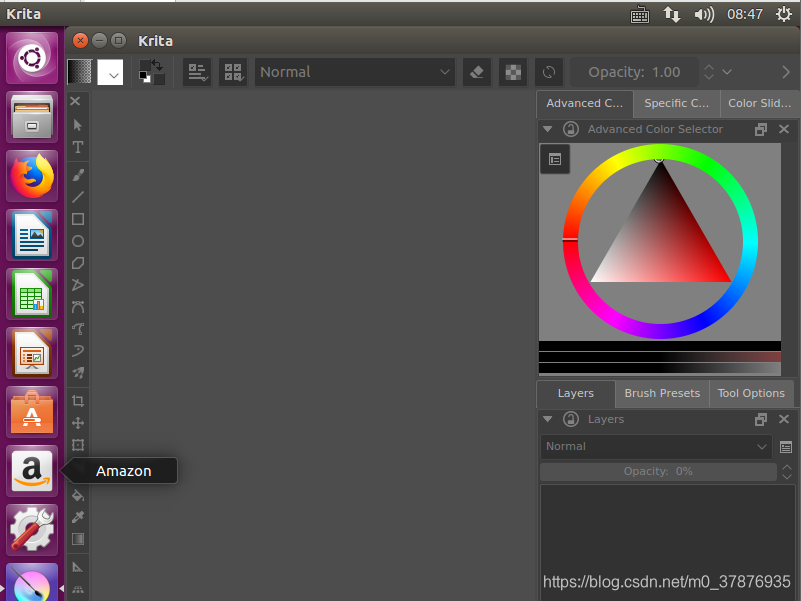Open the fill pattern dropdown

click(110, 72)
